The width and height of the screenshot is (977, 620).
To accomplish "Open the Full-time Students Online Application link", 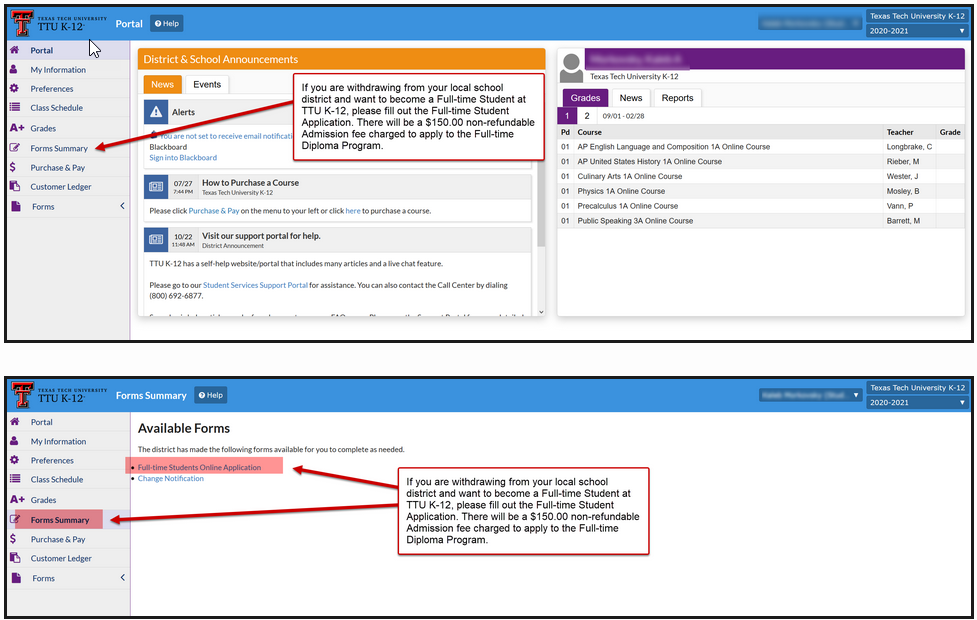I will pos(199,467).
